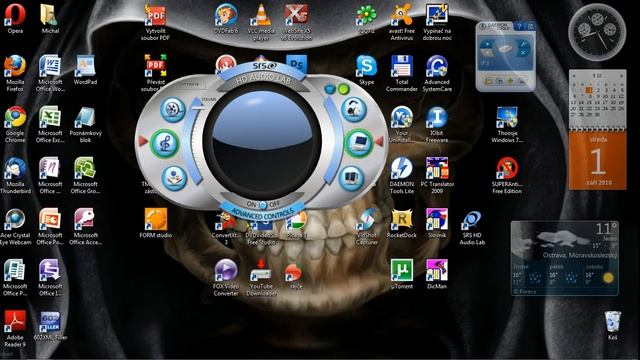
Task: Launch DVDFab 6 shortcut
Action: click(226, 18)
